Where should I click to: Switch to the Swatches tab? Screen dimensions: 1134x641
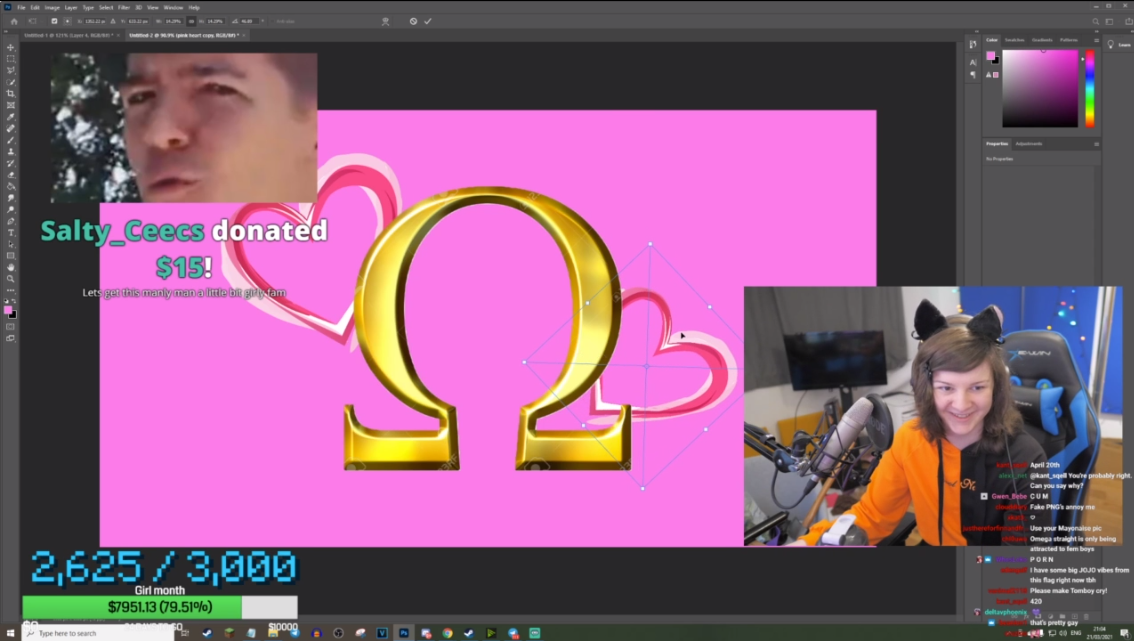click(x=1015, y=40)
